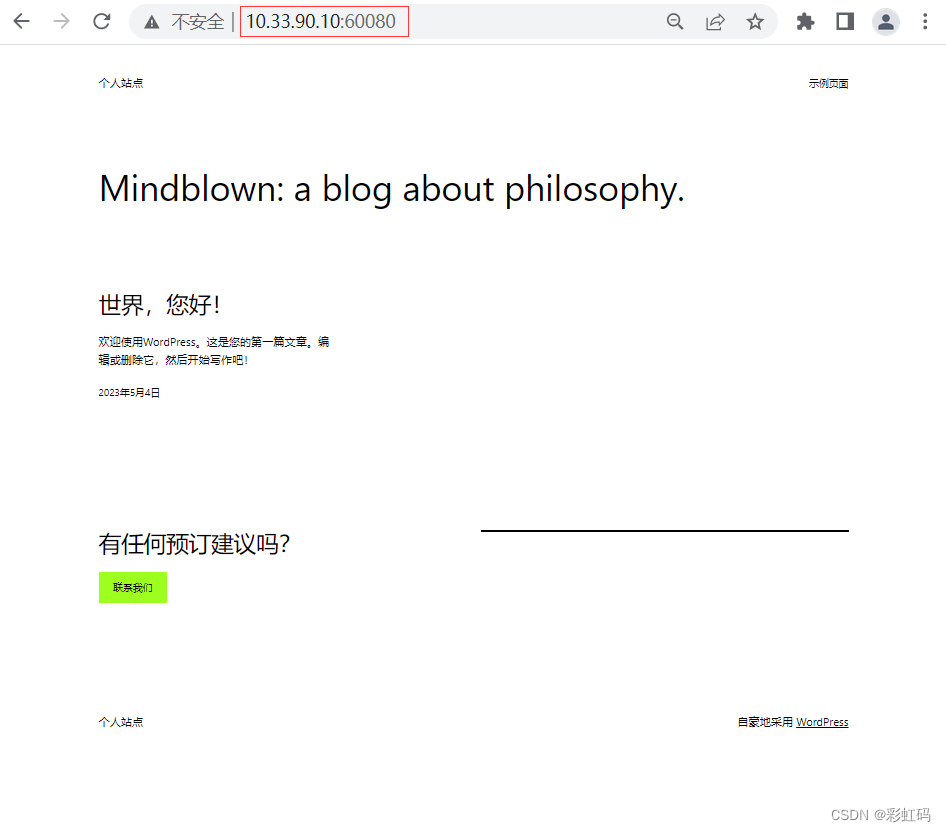Image resolution: width=946 pixels, height=832 pixels.
Task: Open the Extensions puzzle icon
Action: [x=805, y=22]
